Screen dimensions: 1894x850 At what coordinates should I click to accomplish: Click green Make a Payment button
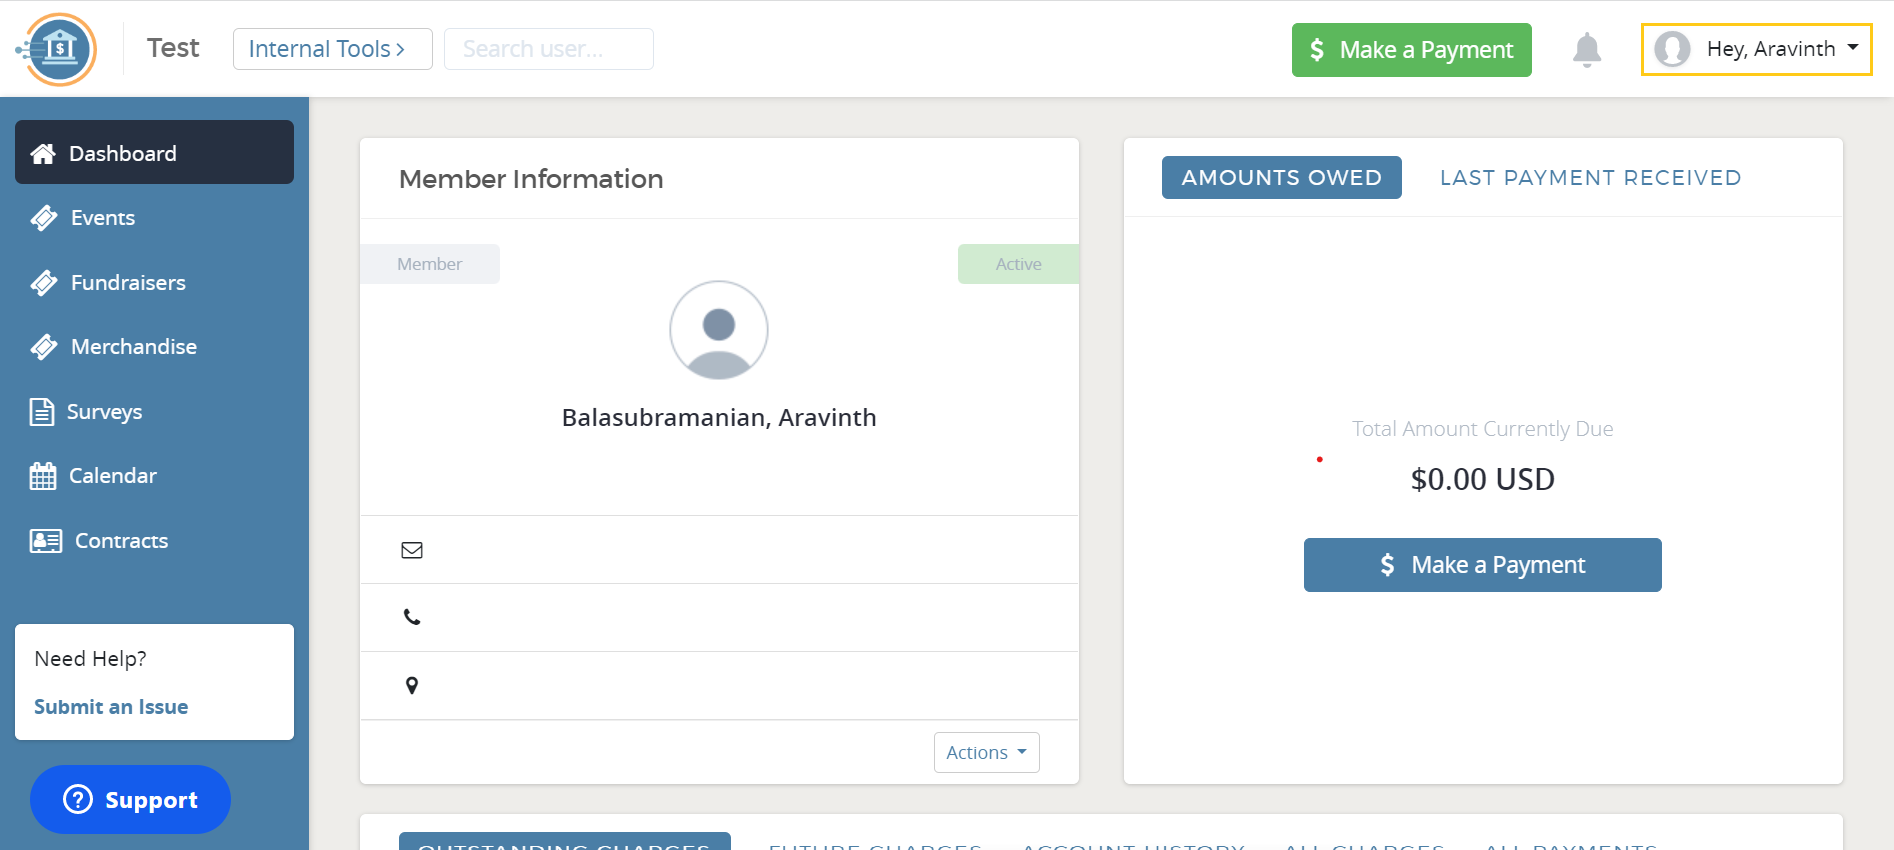click(x=1411, y=50)
